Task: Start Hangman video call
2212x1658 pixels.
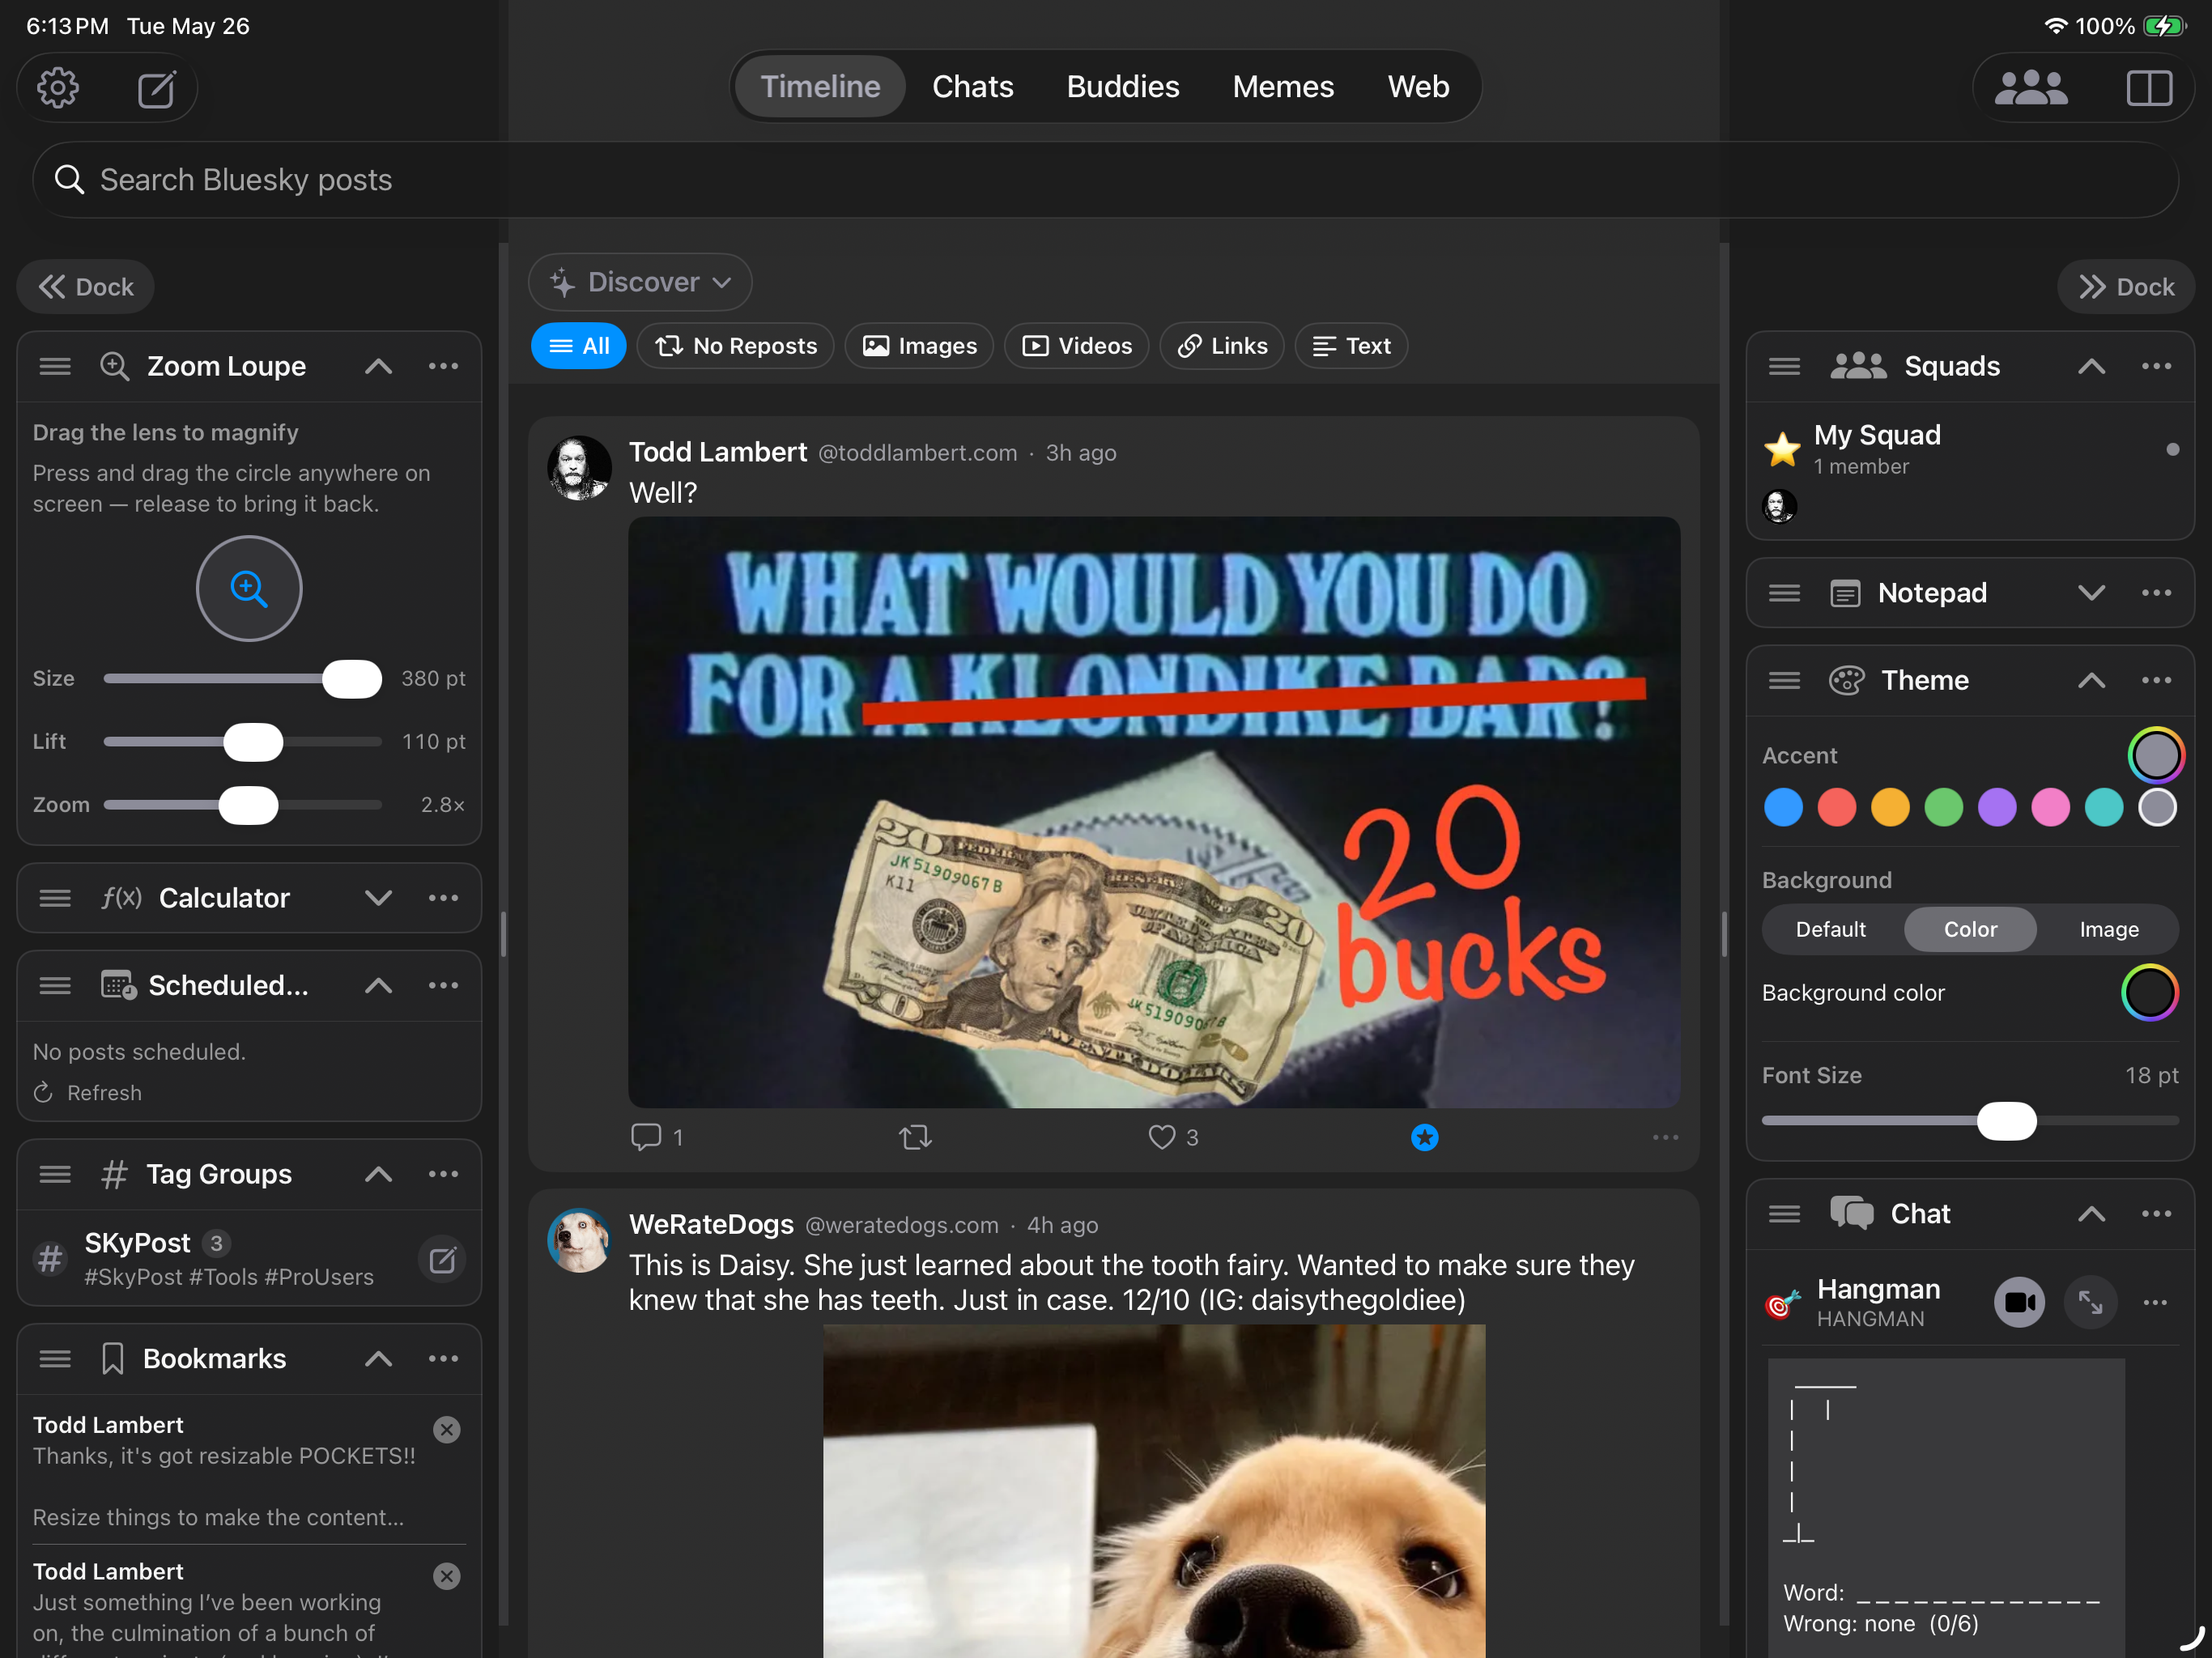Action: [2019, 1302]
